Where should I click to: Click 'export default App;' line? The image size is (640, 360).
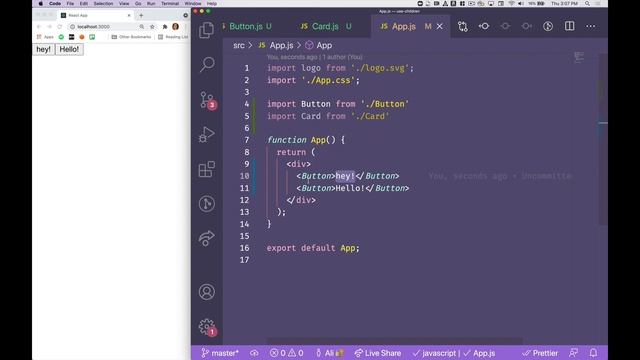[x=313, y=248]
